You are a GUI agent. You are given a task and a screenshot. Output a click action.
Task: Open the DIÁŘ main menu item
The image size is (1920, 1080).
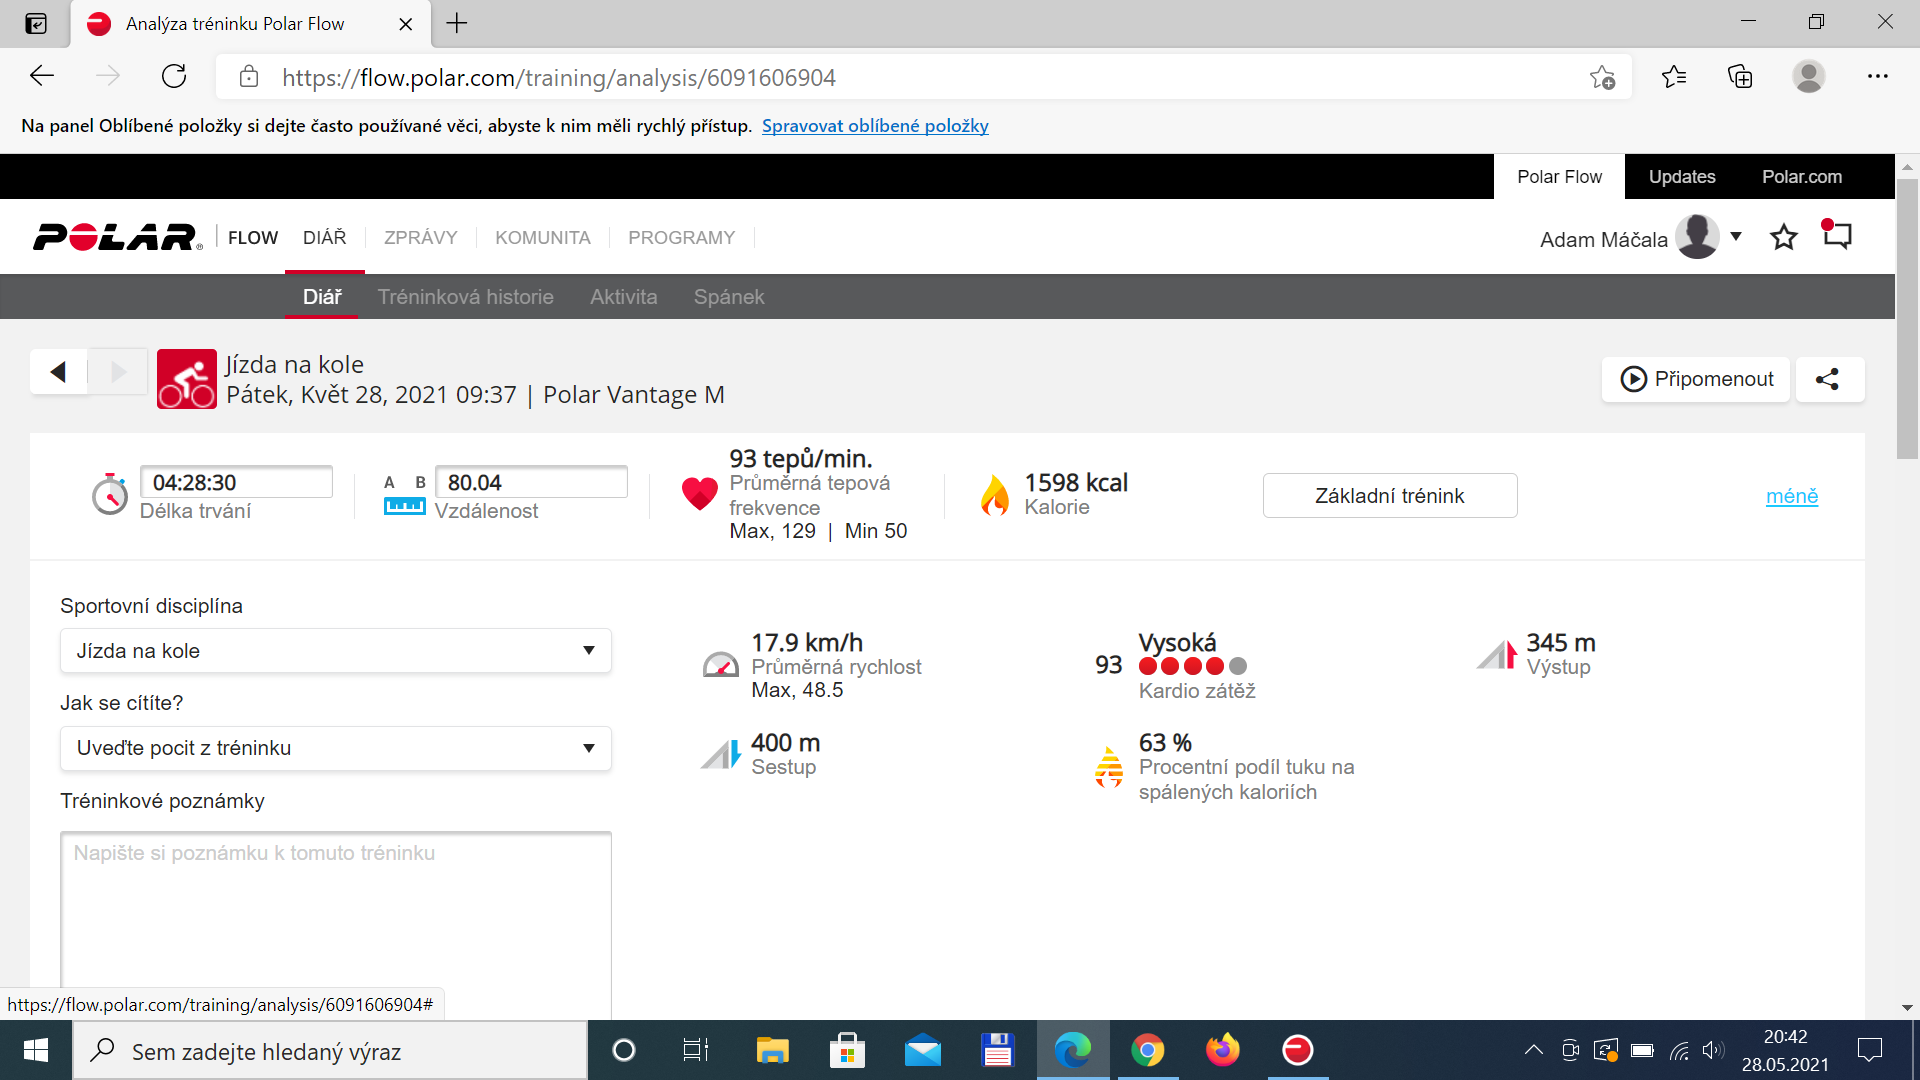tap(325, 238)
